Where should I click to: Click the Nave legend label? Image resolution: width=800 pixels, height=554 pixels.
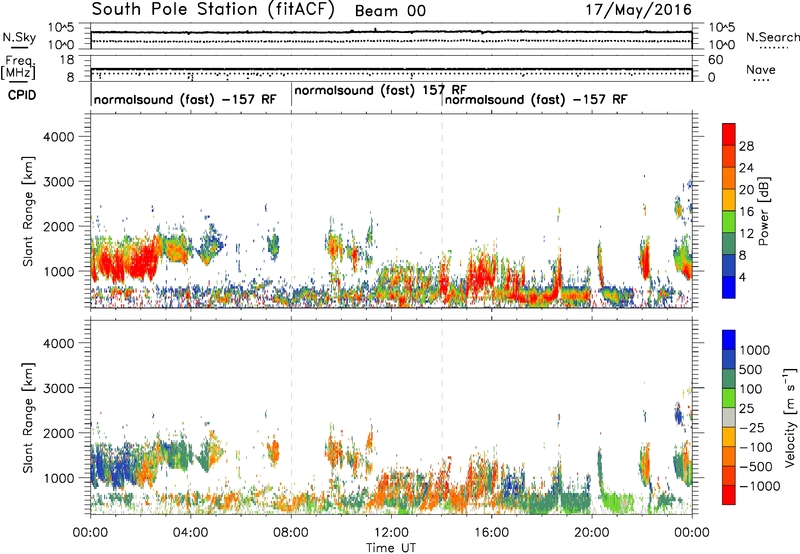761,69
